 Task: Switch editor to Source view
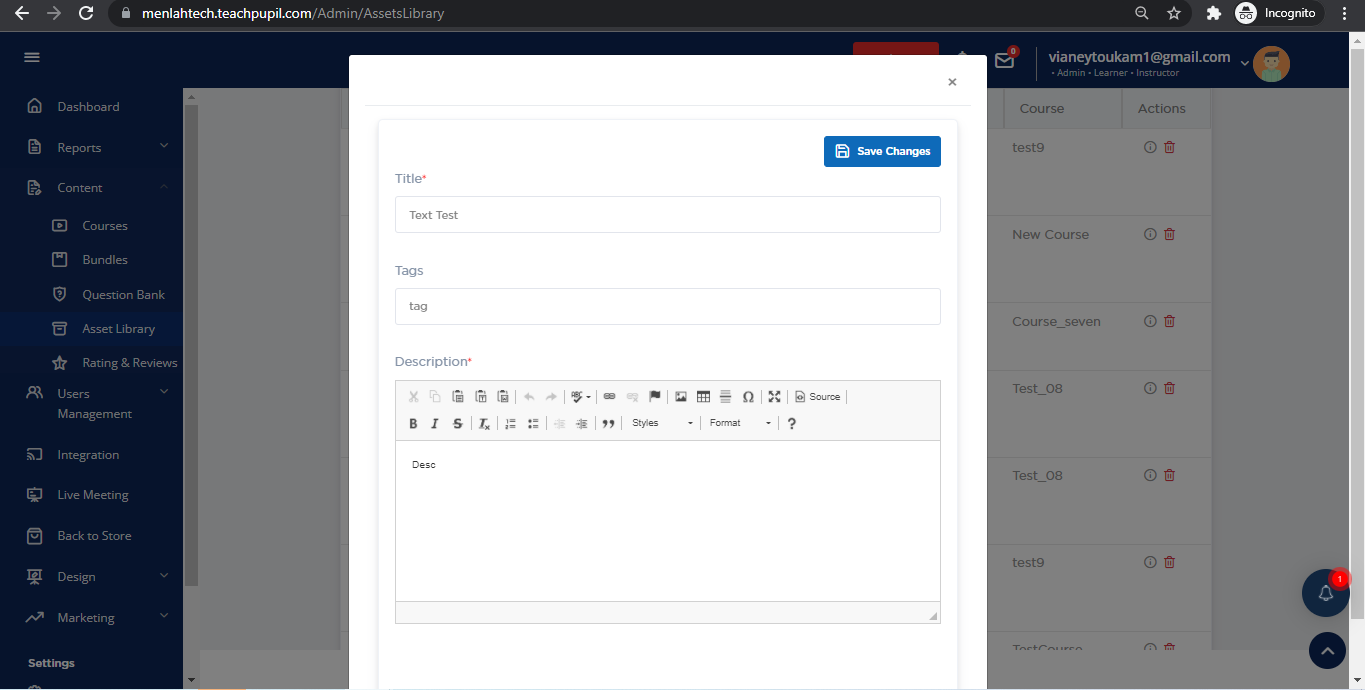click(818, 397)
